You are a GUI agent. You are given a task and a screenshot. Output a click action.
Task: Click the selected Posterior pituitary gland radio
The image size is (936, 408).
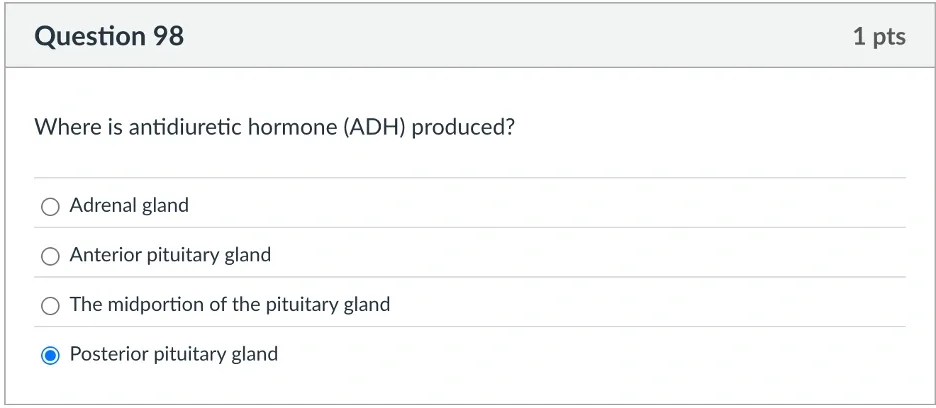50,355
